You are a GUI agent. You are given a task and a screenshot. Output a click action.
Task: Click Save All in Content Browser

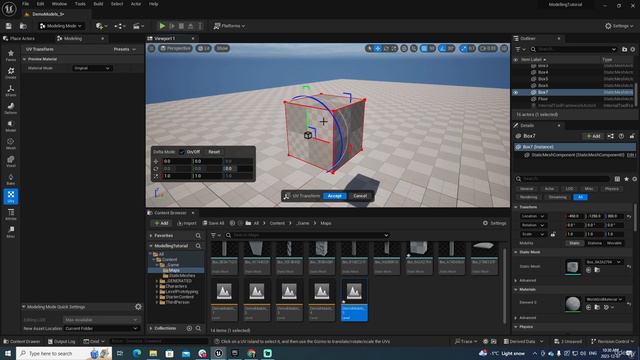coord(213,223)
